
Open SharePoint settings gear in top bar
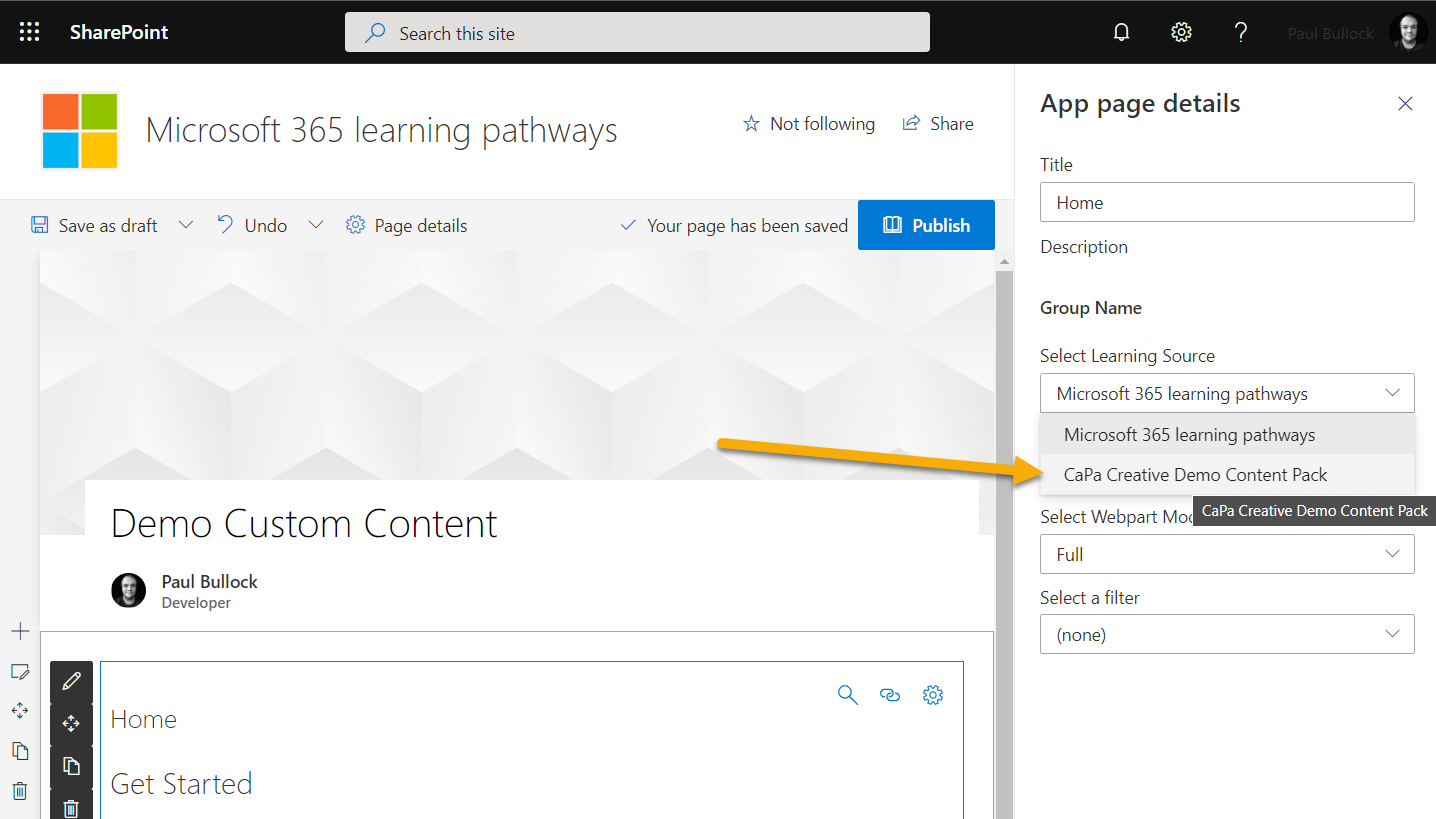click(1181, 31)
